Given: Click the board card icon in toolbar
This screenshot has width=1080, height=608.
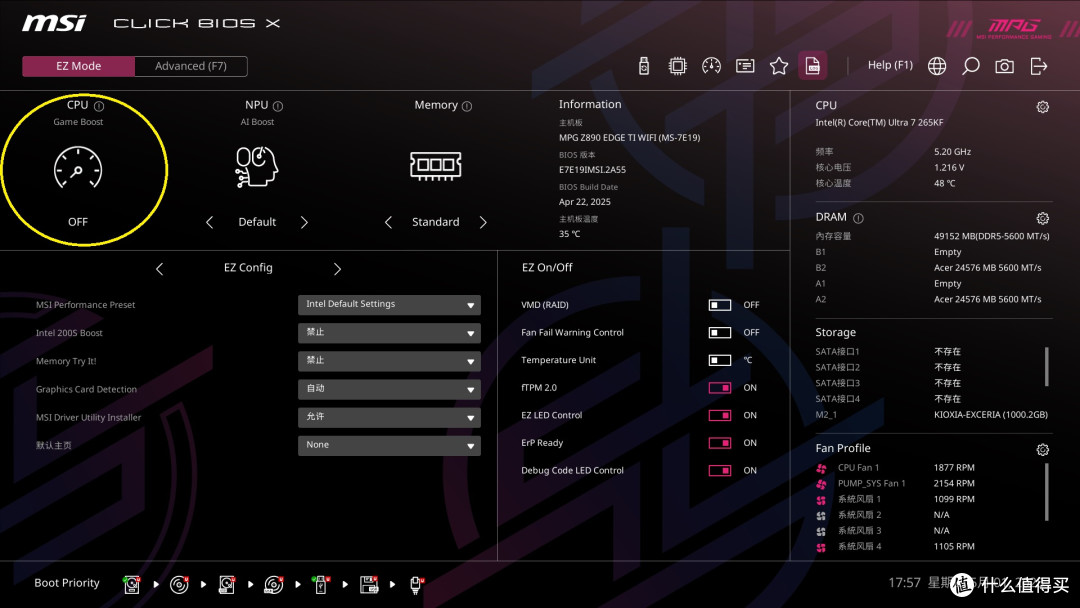Looking at the screenshot, I should pos(745,66).
